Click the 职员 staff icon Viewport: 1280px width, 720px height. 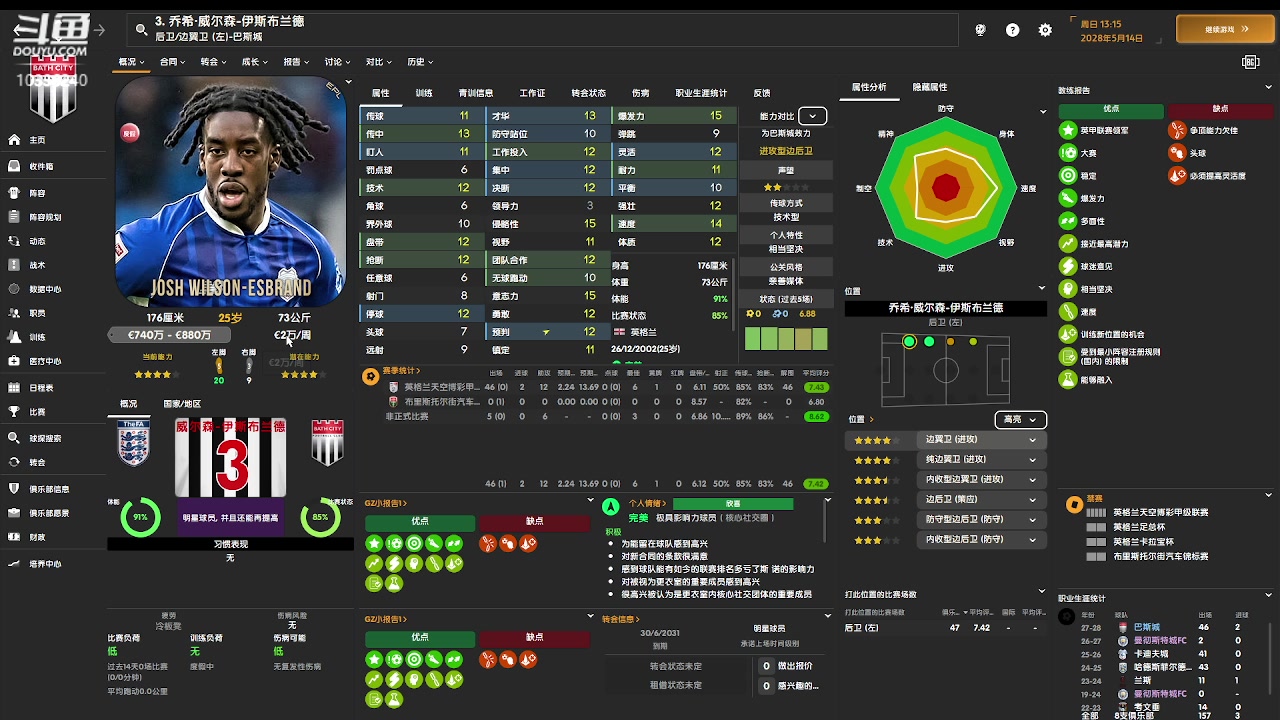(x=14, y=313)
